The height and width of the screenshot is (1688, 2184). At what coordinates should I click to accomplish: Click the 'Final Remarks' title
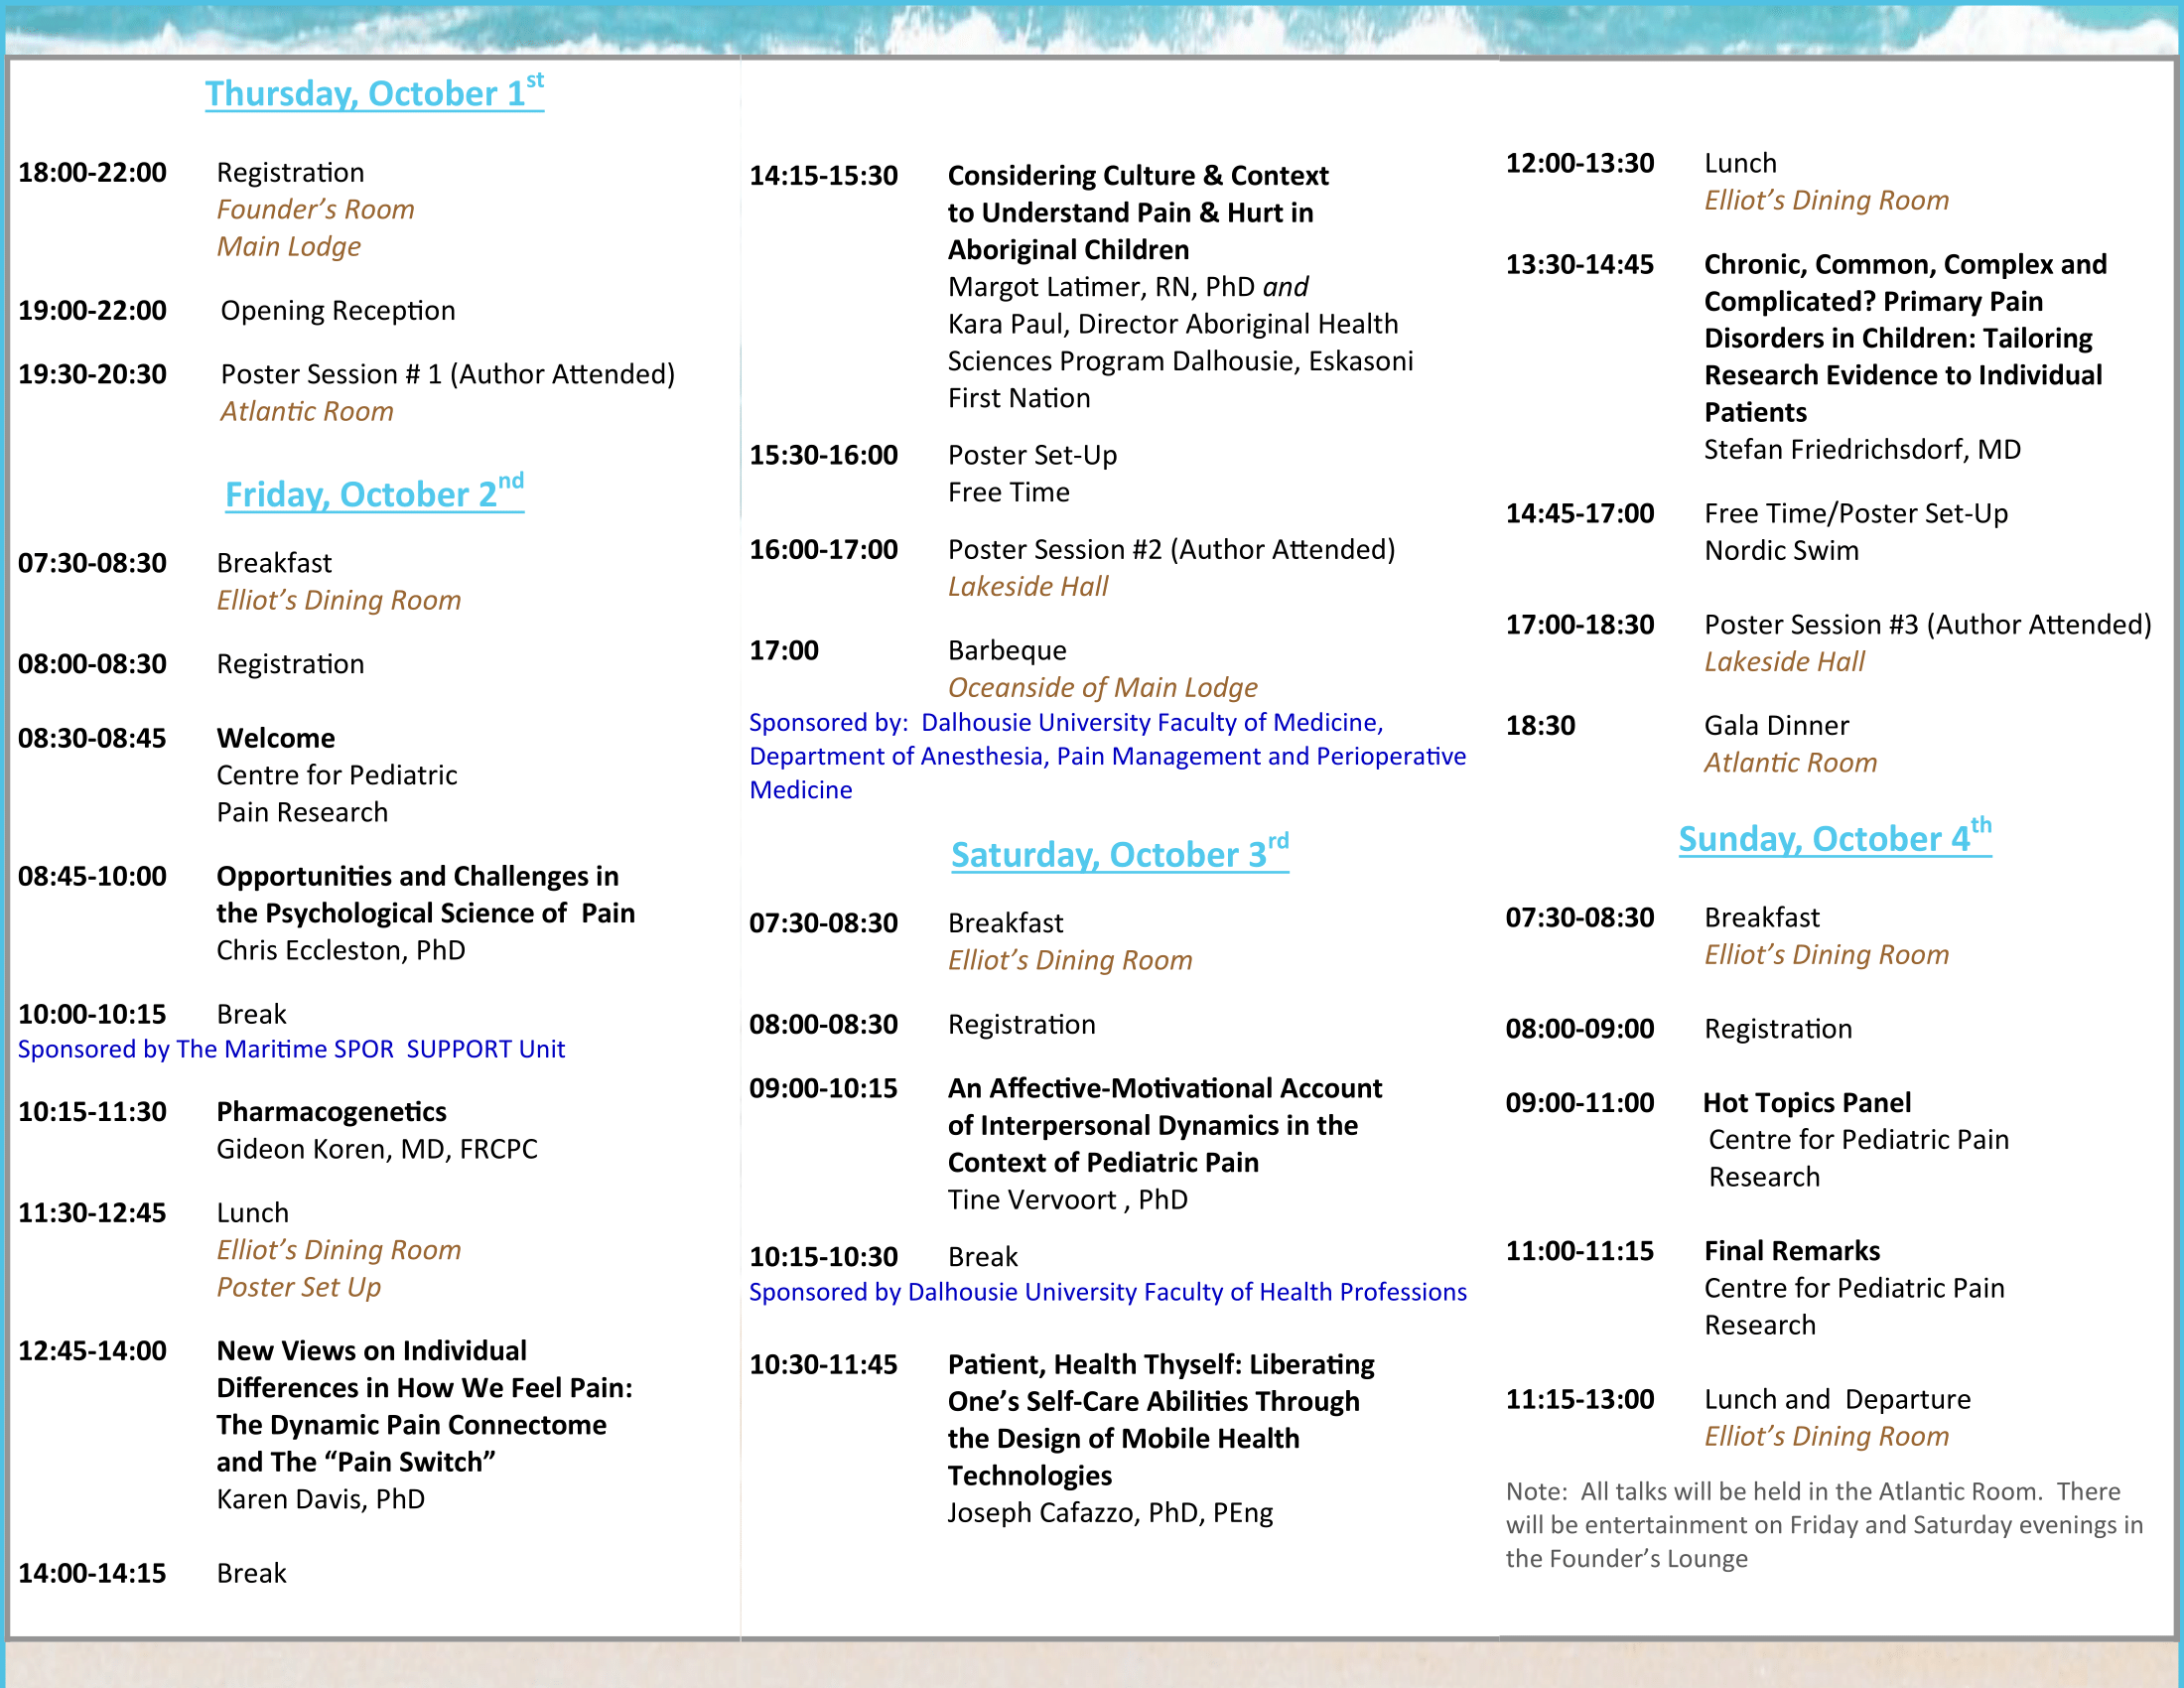(1791, 1251)
